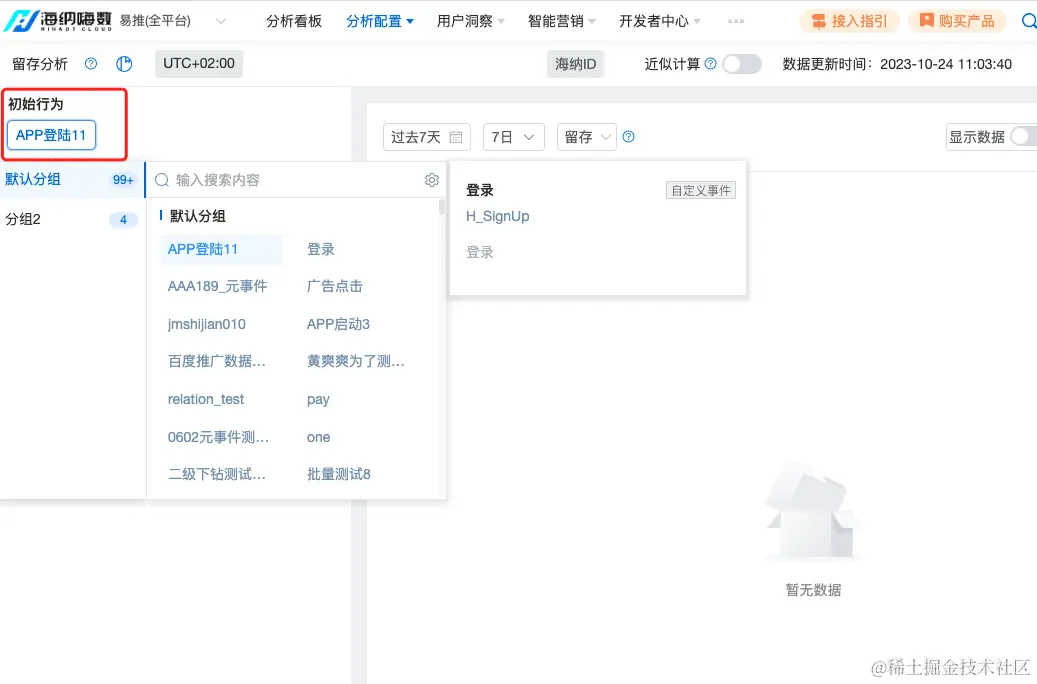This screenshot has width=1037, height=684.
Task: Open the retention analysis help icon
Action: coord(91,64)
